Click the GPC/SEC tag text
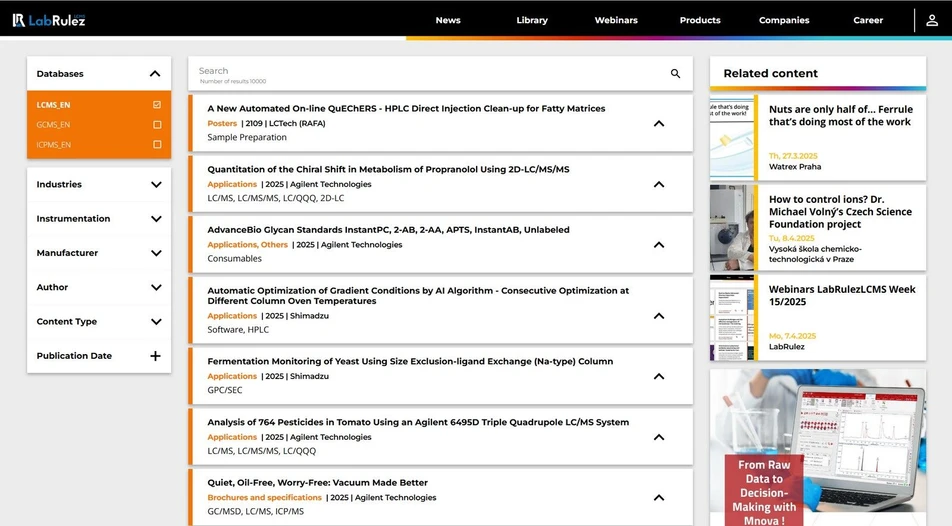The height and width of the screenshot is (526, 952). pos(225,390)
